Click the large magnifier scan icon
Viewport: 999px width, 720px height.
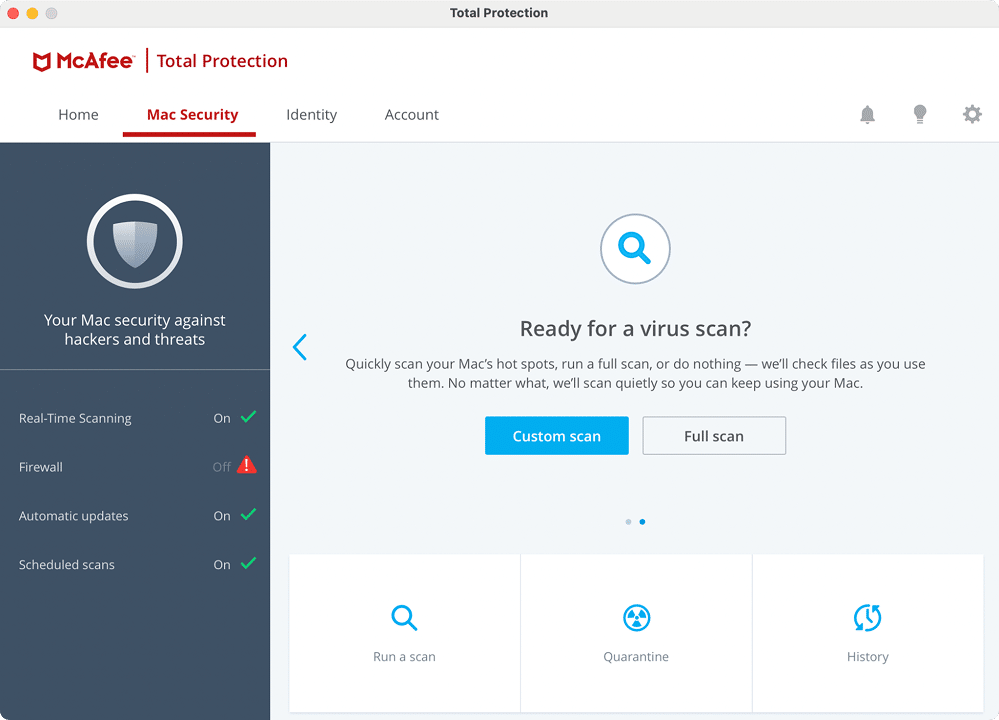[635, 248]
